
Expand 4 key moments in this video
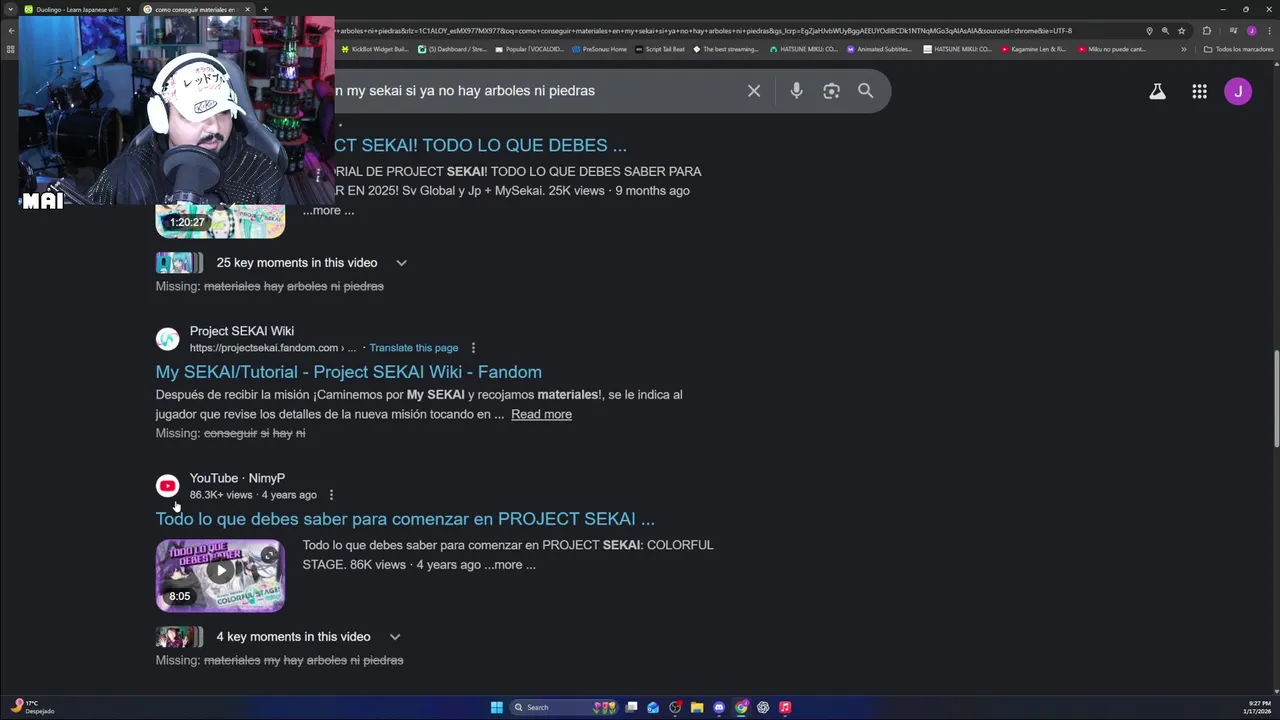[395, 637]
